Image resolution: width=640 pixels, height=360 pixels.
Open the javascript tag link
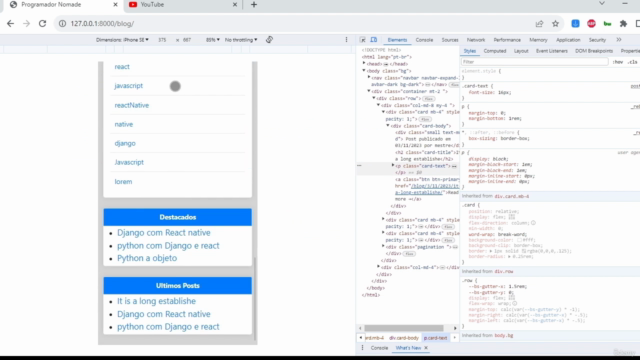[129, 86]
